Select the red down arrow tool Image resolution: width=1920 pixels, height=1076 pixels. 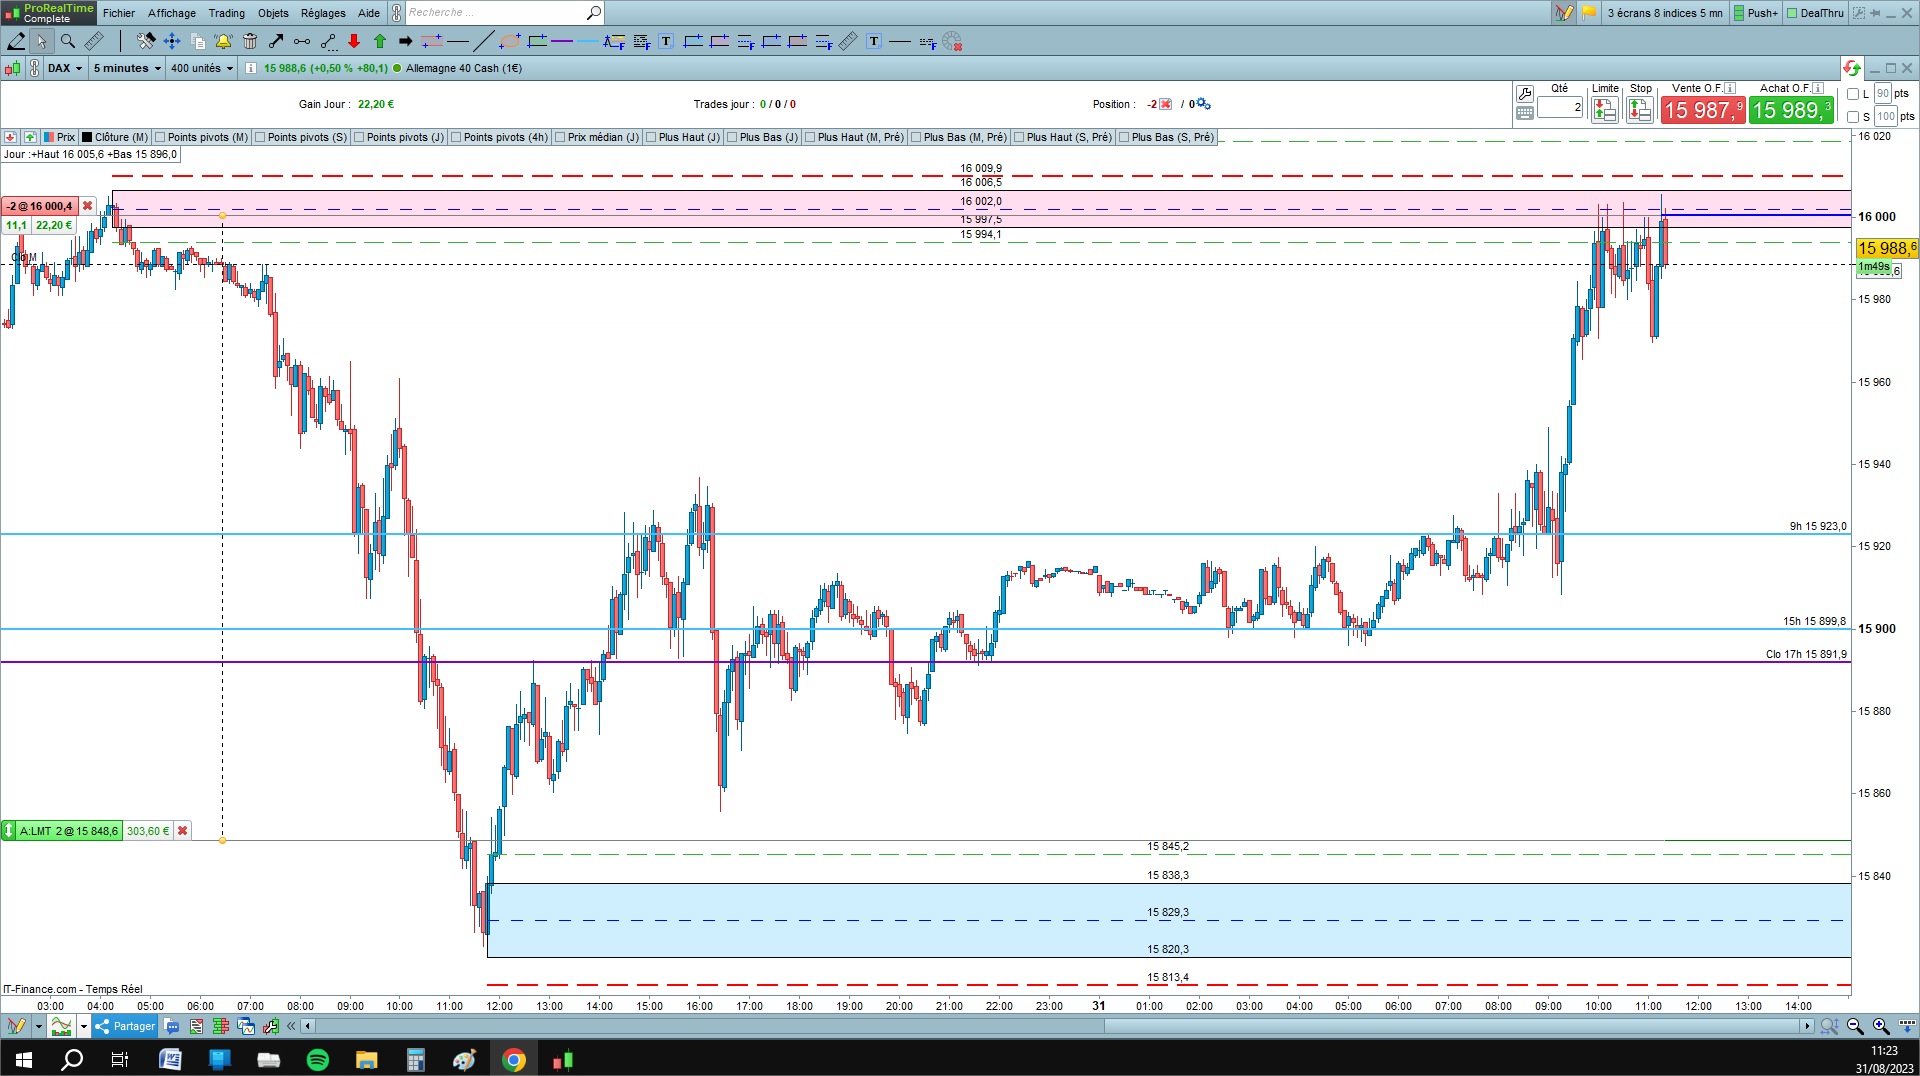click(x=354, y=41)
